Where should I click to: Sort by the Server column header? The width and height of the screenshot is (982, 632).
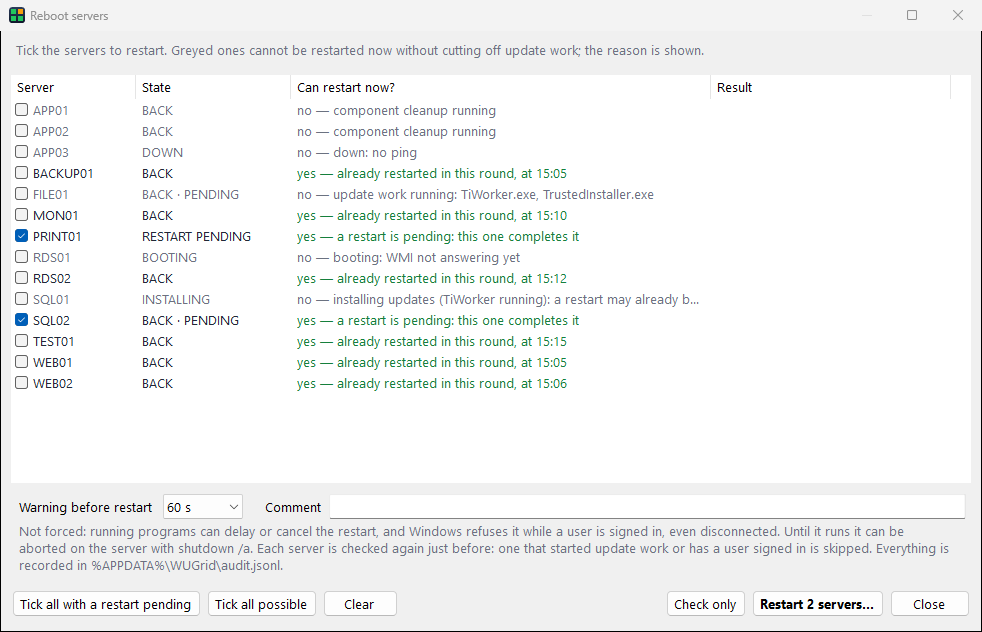(73, 88)
